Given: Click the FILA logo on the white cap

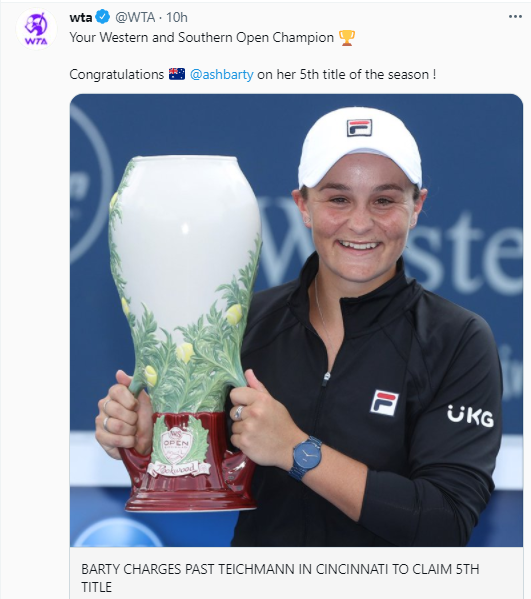Looking at the screenshot, I should pos(359,128).
